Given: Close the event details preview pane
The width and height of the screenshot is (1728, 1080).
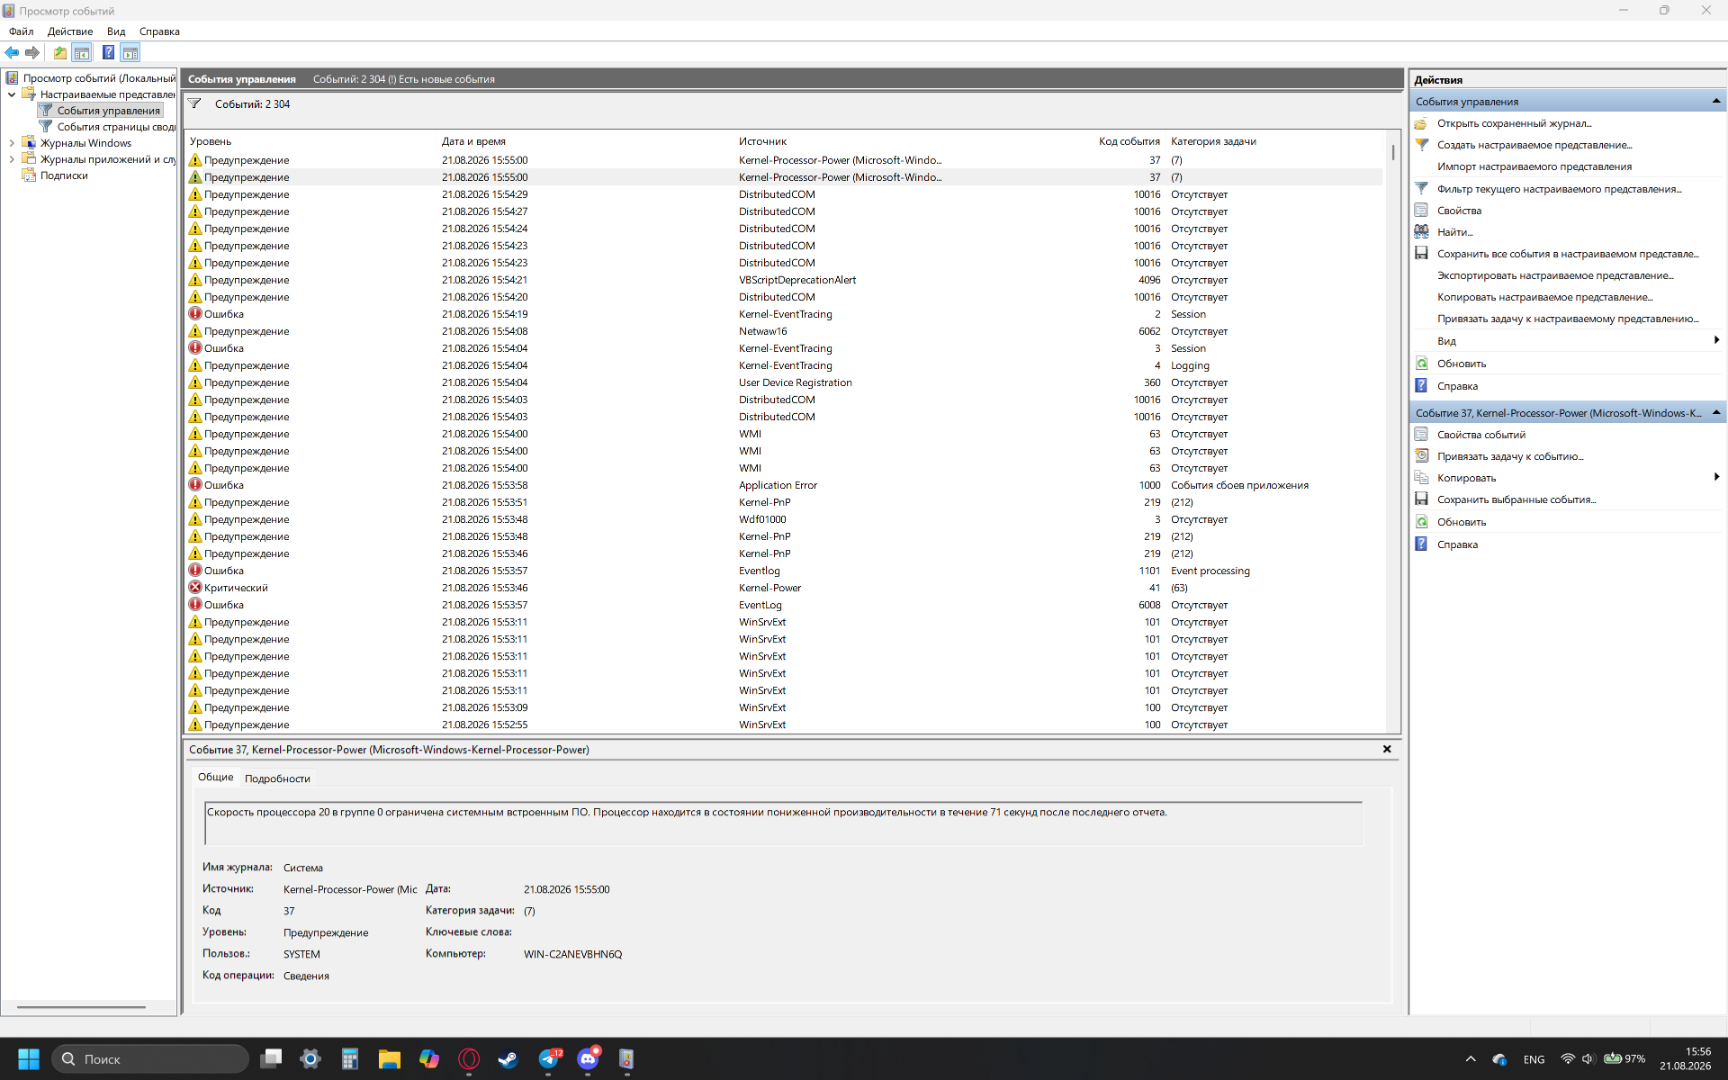Looking at the screenshot, I should point(1387,749).
